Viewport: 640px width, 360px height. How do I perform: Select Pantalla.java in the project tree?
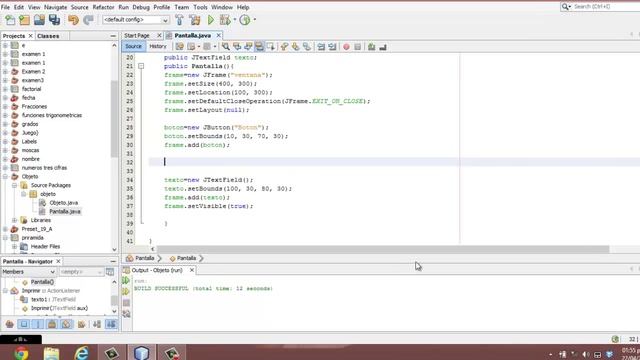coord(65,211)
